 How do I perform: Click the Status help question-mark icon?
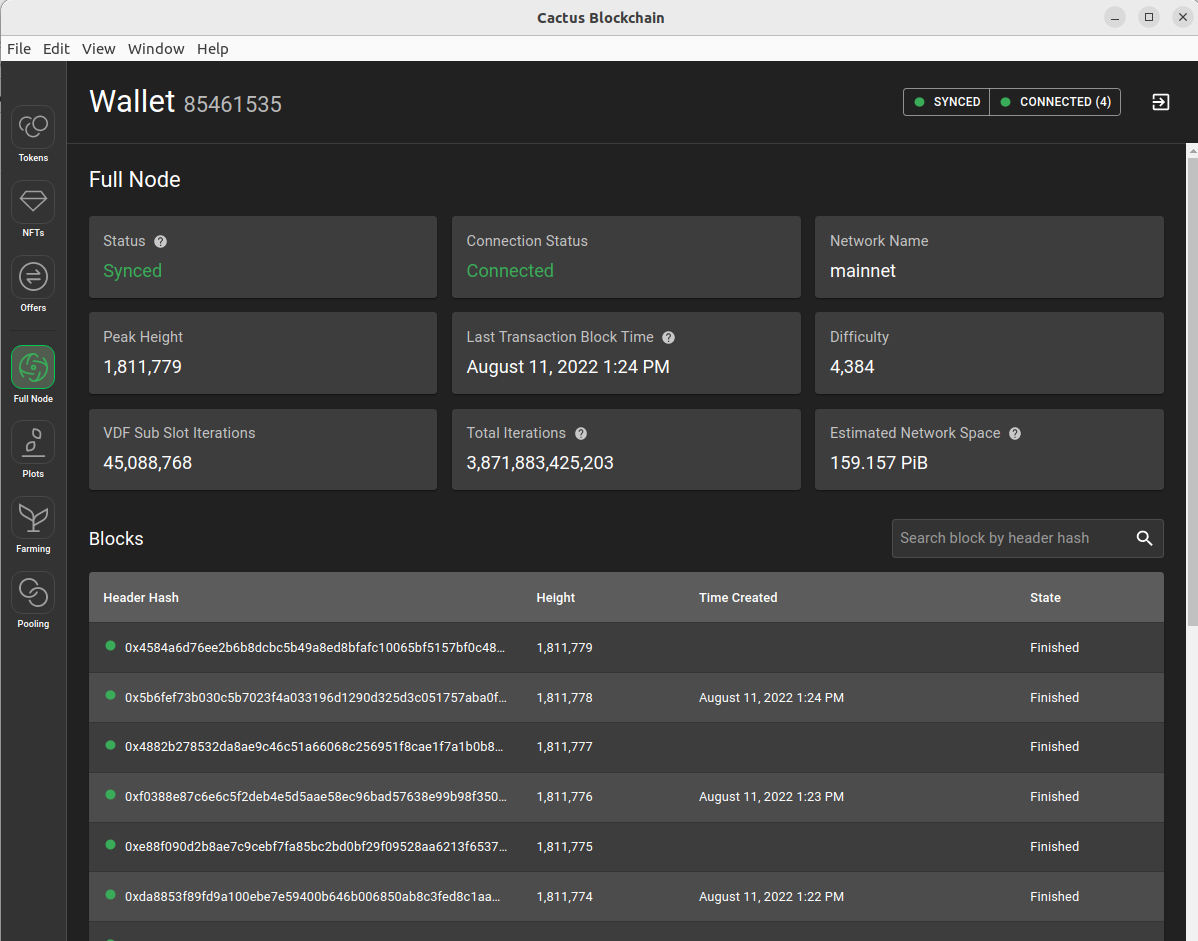(x=160, y=241)
